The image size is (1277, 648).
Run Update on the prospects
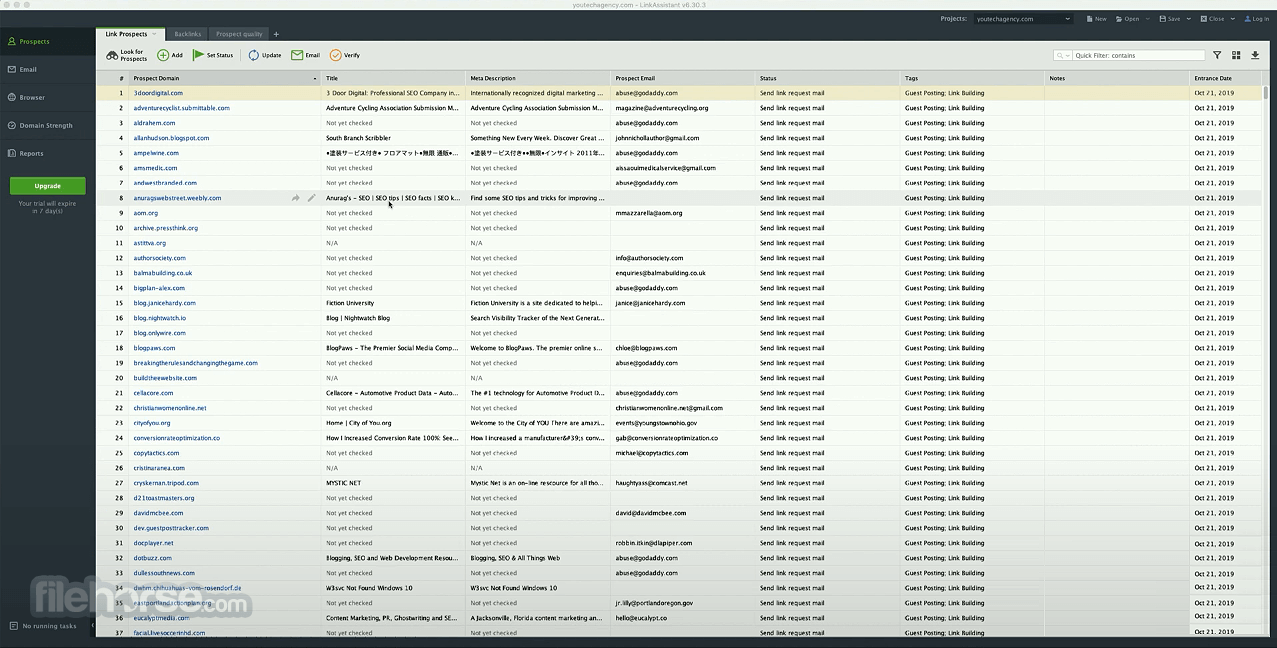tap(265, 55)
